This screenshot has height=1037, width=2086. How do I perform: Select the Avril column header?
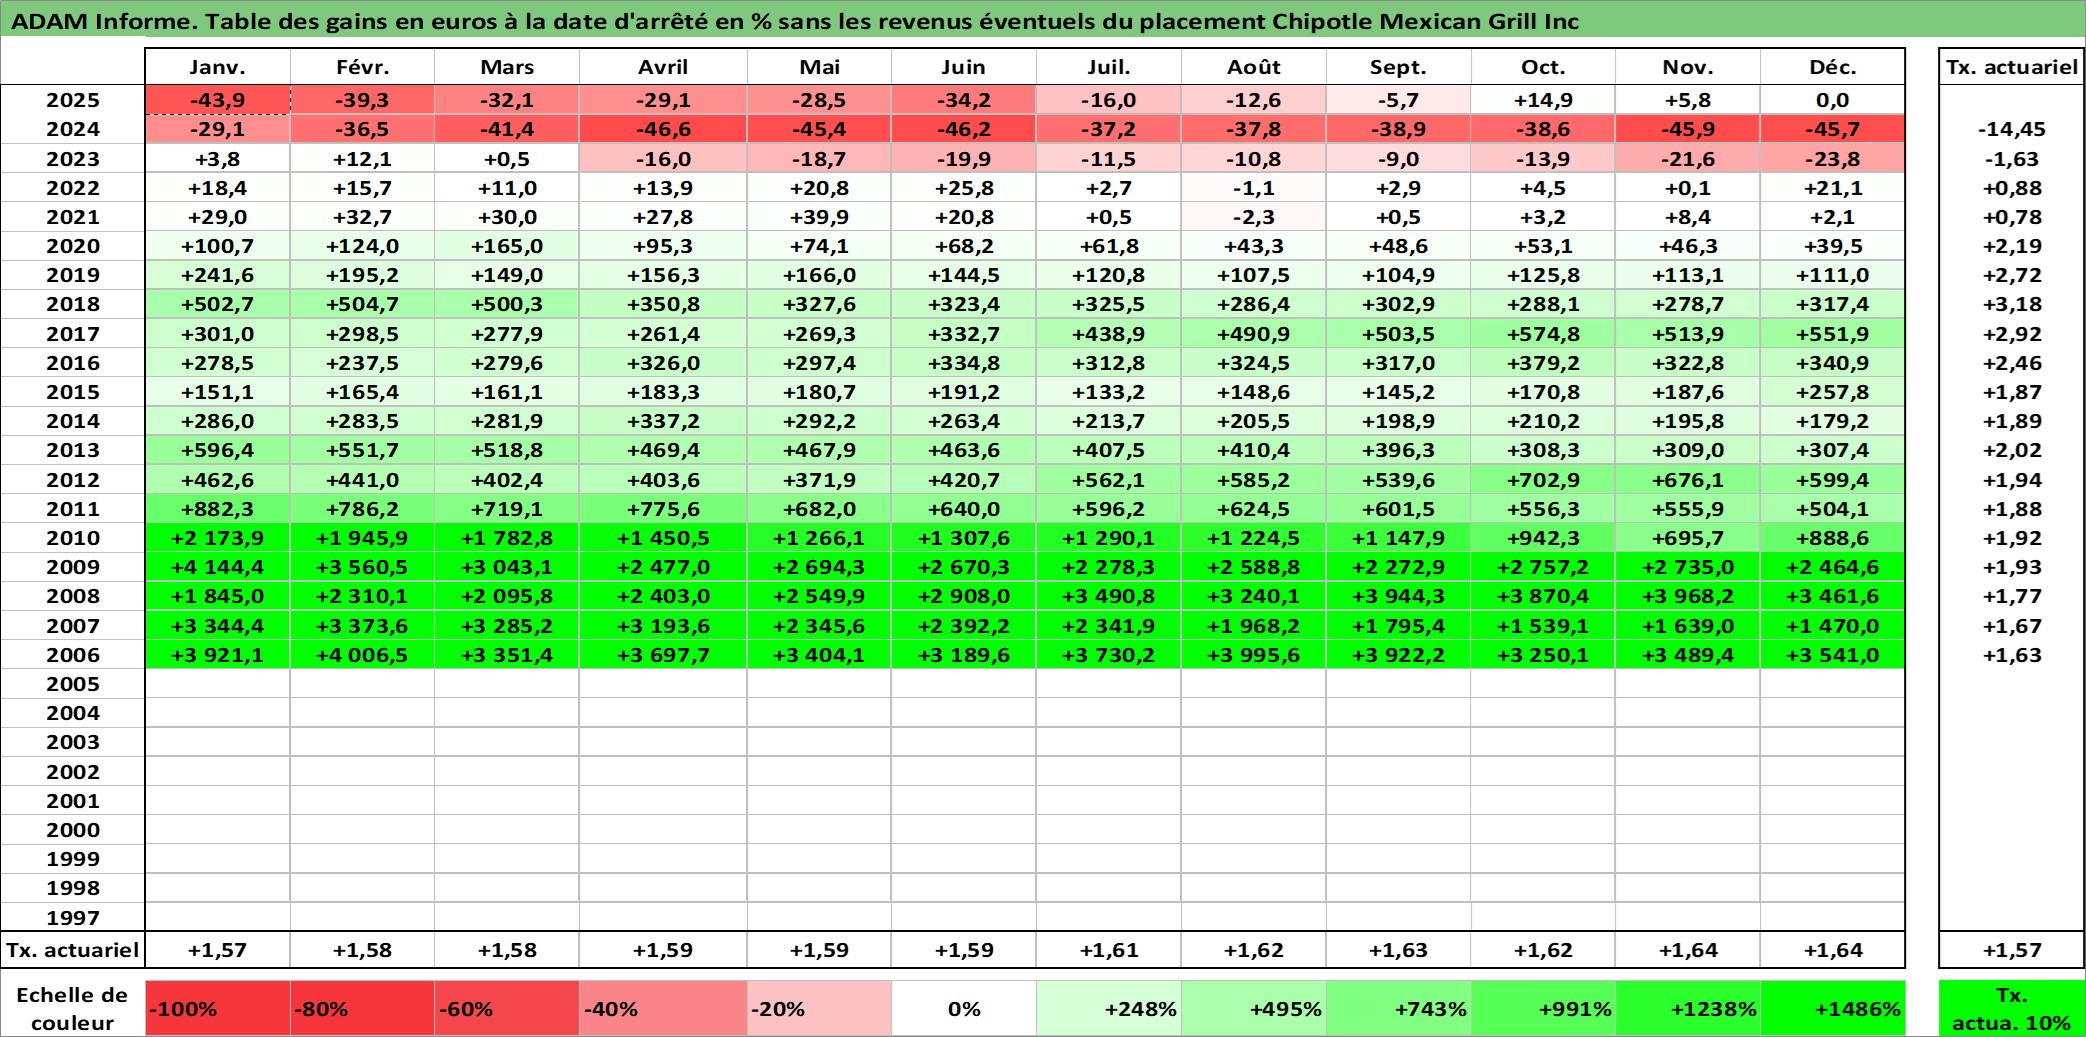(x=663, y=67)
